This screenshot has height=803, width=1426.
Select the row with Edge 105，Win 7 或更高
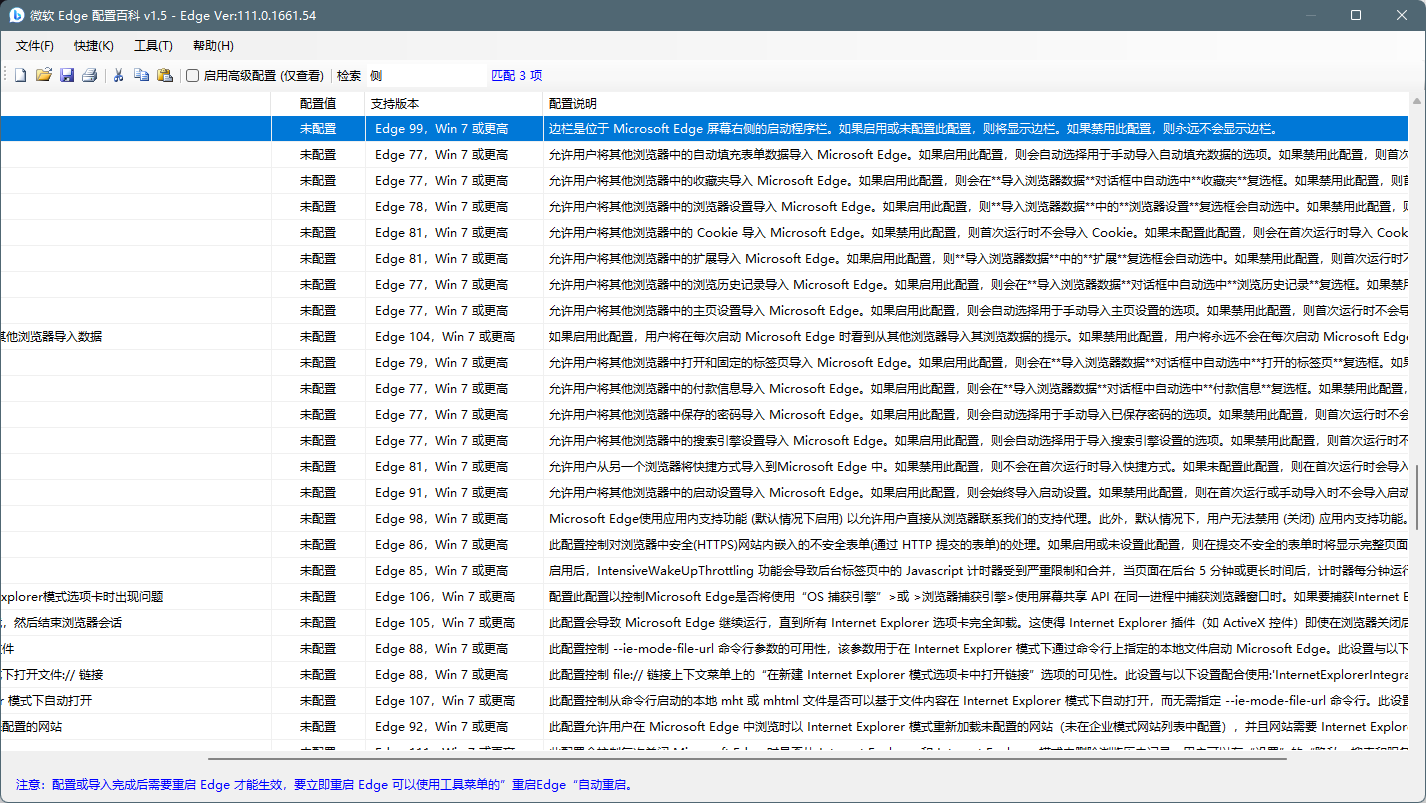pyautogui.click(x=704, y=623)
